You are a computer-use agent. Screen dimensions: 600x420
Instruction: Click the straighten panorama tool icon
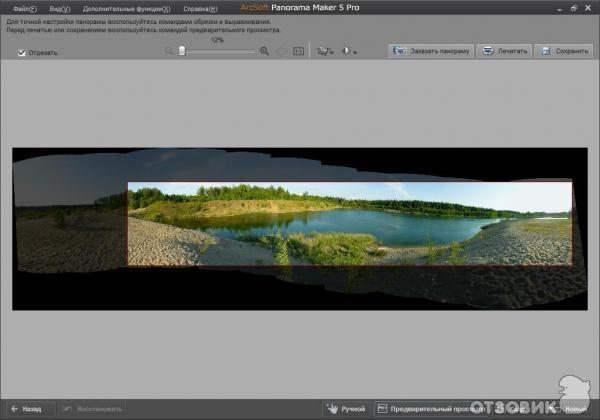321,50
